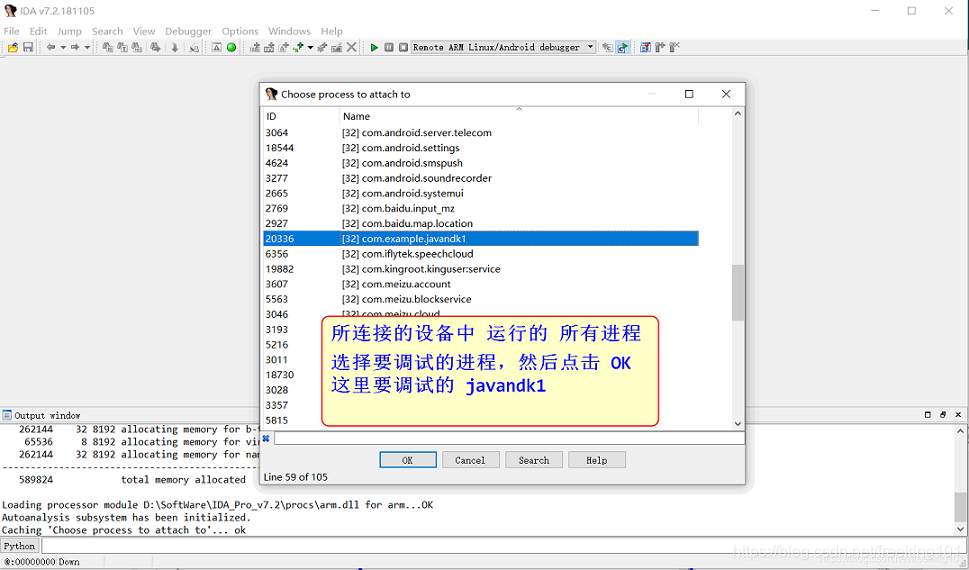Click the Python command-line language button
Image resolution: width=969 pixels, height=570 pixels.
point(20,546)
